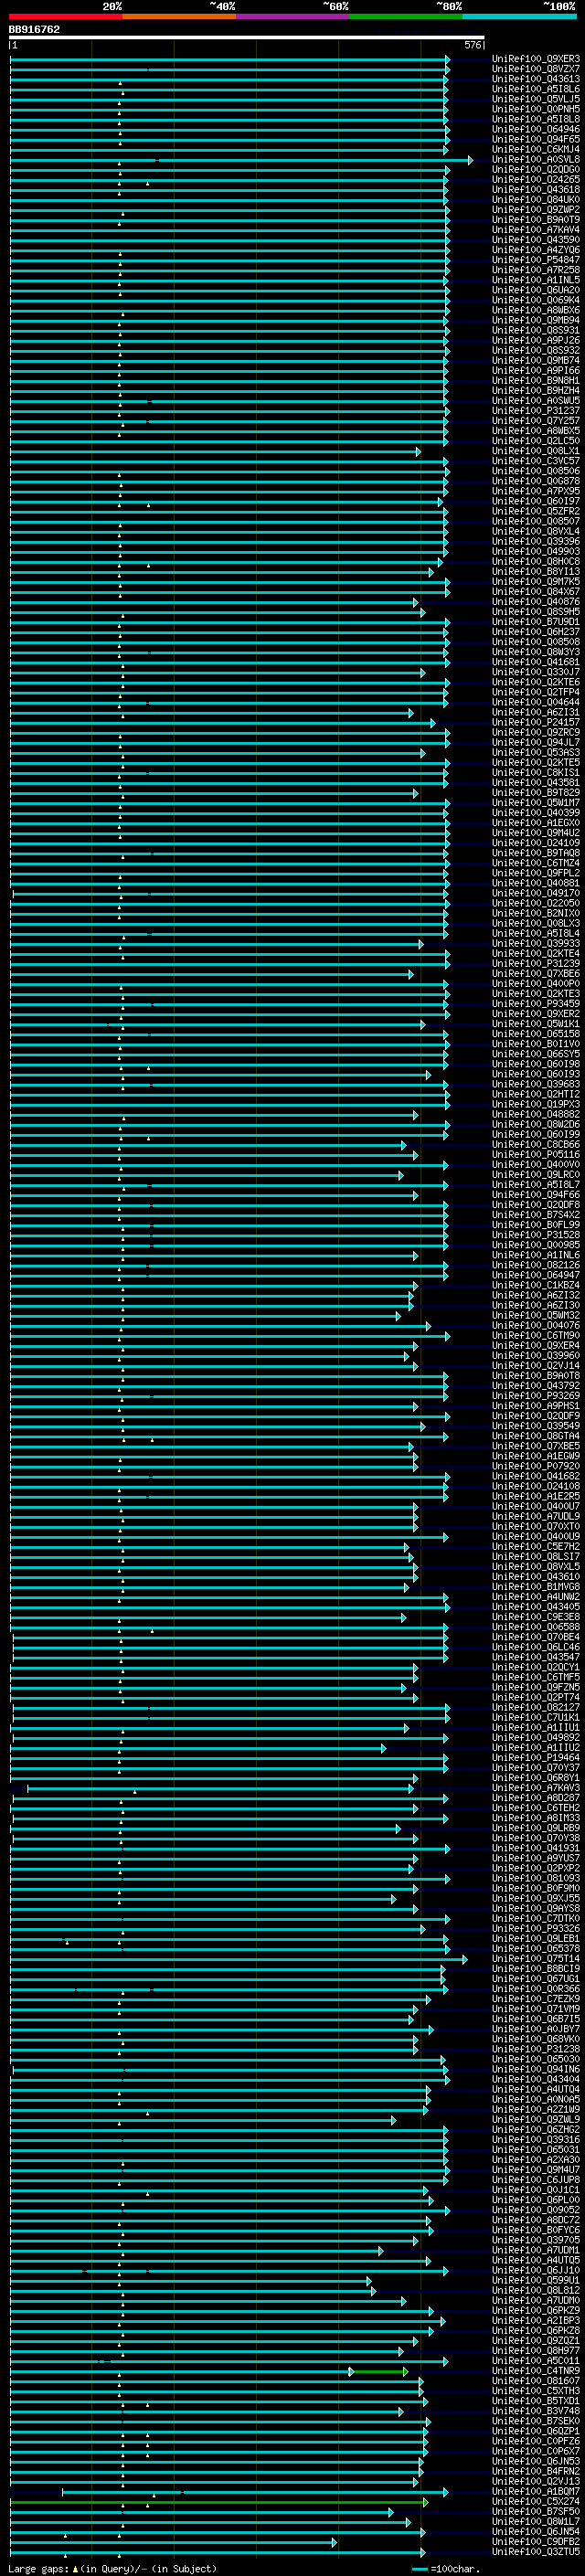Select the UniRef100_Q069K4 label
The width and height of the screenshot is (585, 2576).
[536, 300]
